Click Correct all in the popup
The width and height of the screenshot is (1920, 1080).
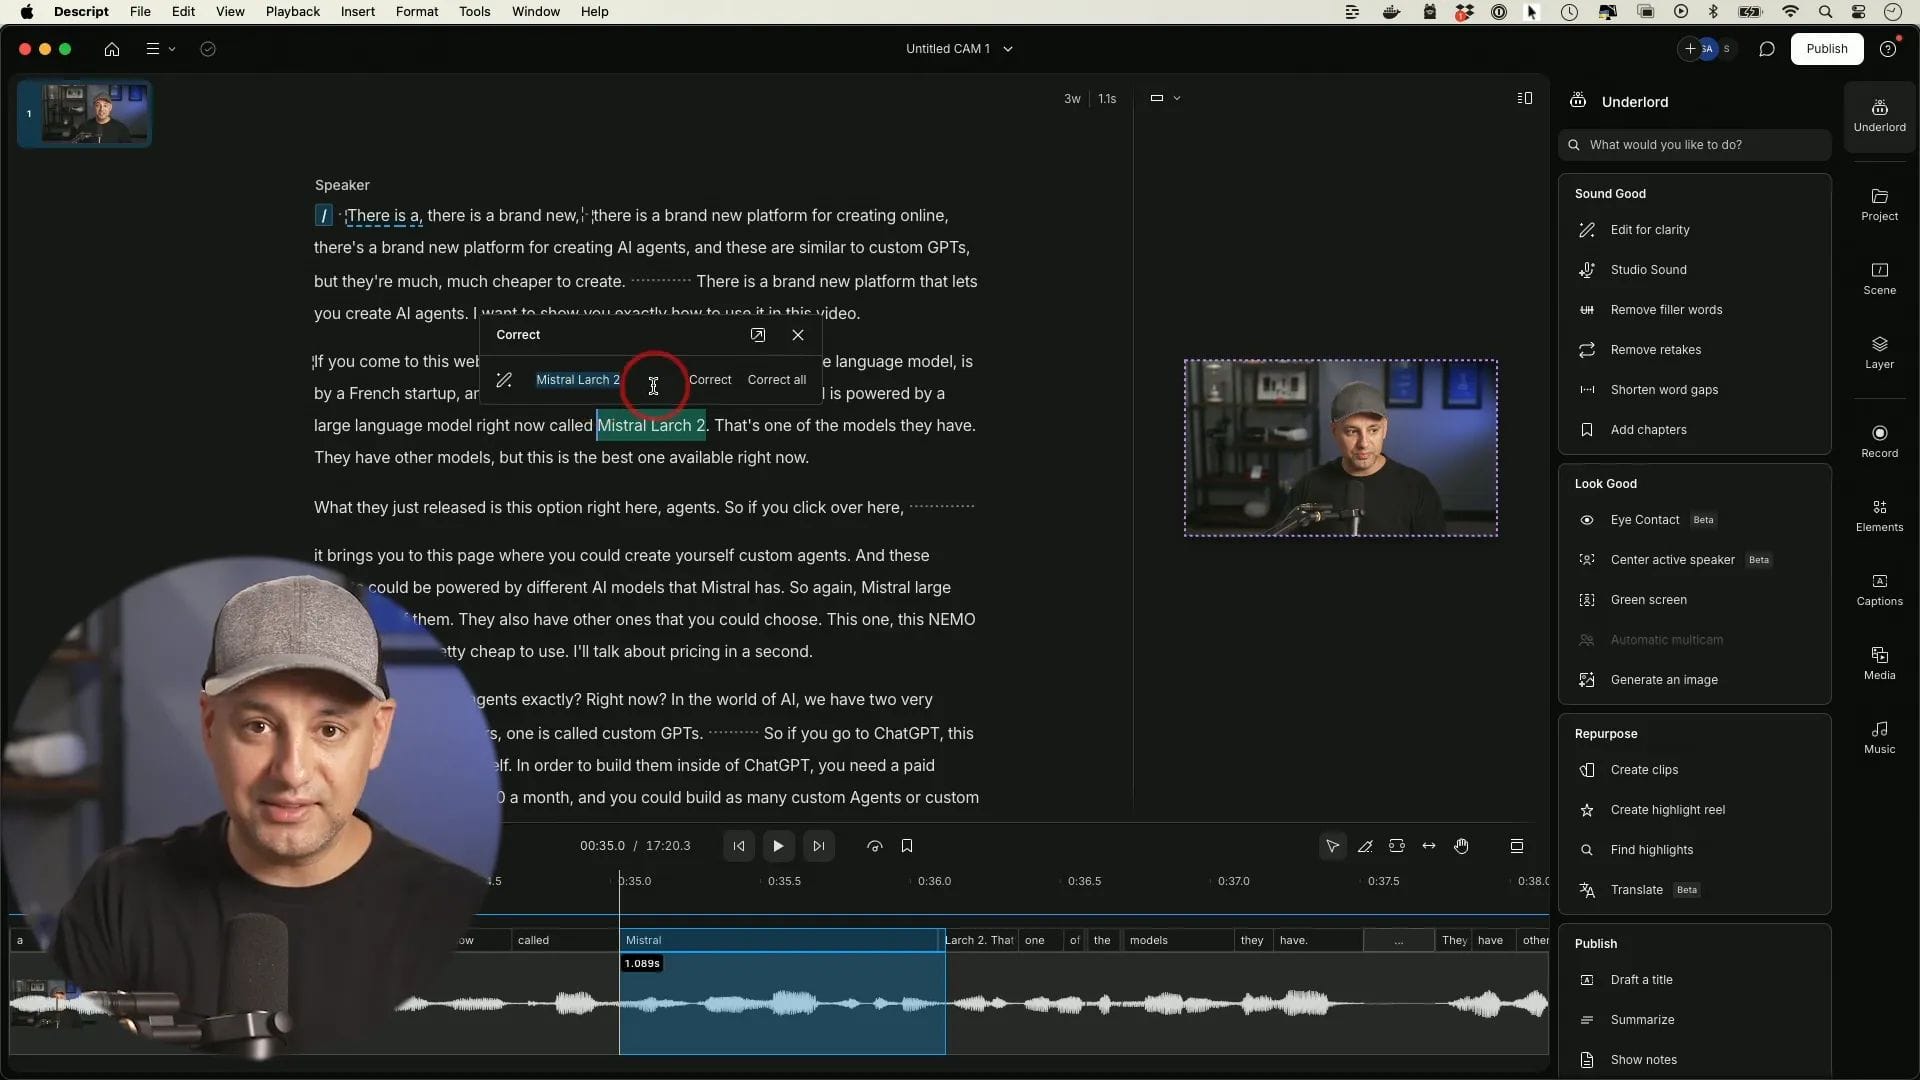point(777,380)
